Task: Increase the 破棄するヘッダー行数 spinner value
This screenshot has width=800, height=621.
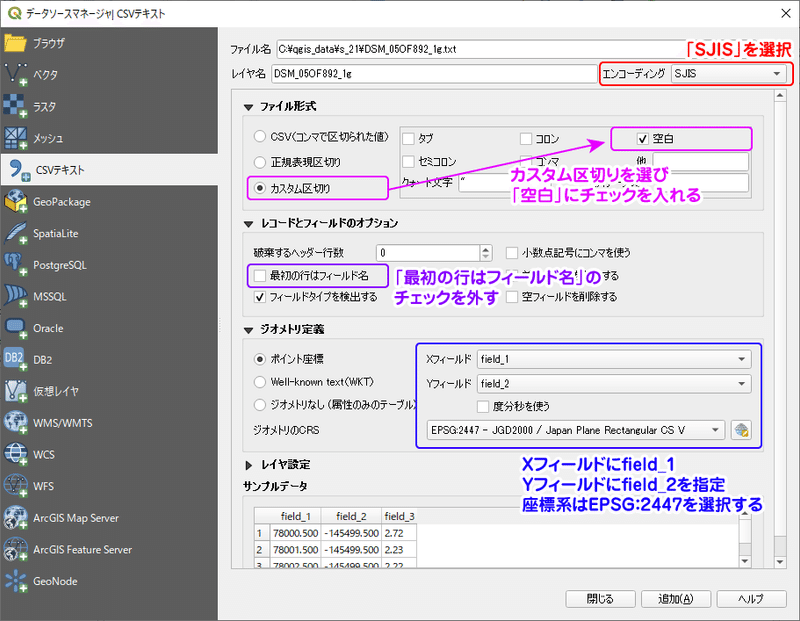Action: point(486,249)
